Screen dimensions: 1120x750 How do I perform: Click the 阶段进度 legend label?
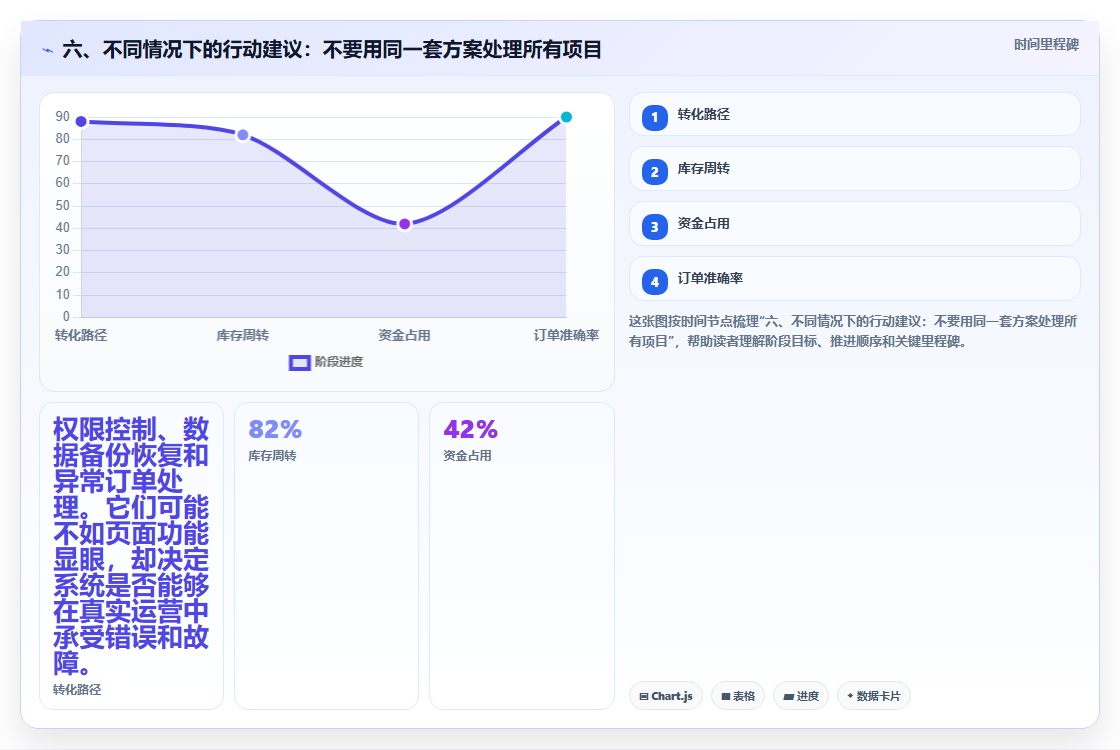pyautogui.click(x=339, y=362)
